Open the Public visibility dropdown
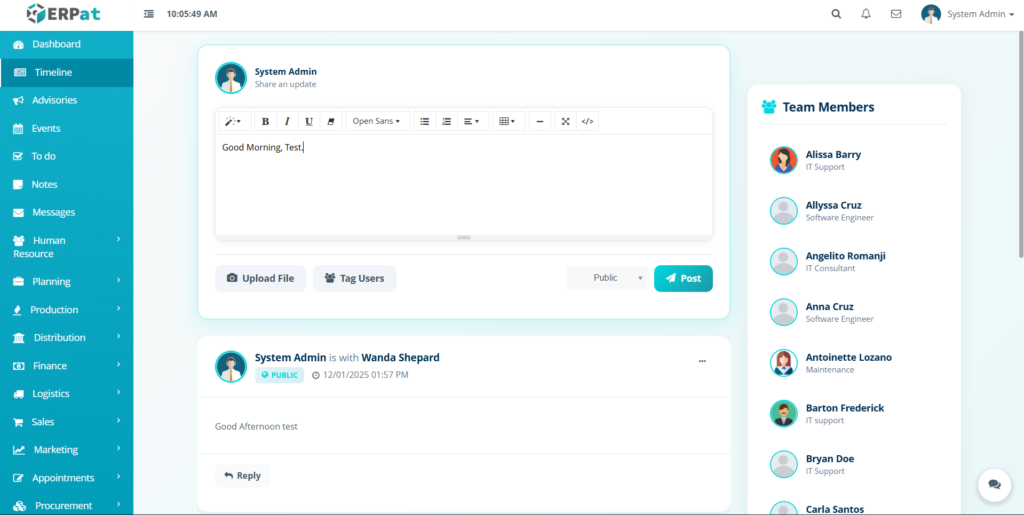Image resolution: width=1024 pixels, height=515 pixels. [607, 278]
